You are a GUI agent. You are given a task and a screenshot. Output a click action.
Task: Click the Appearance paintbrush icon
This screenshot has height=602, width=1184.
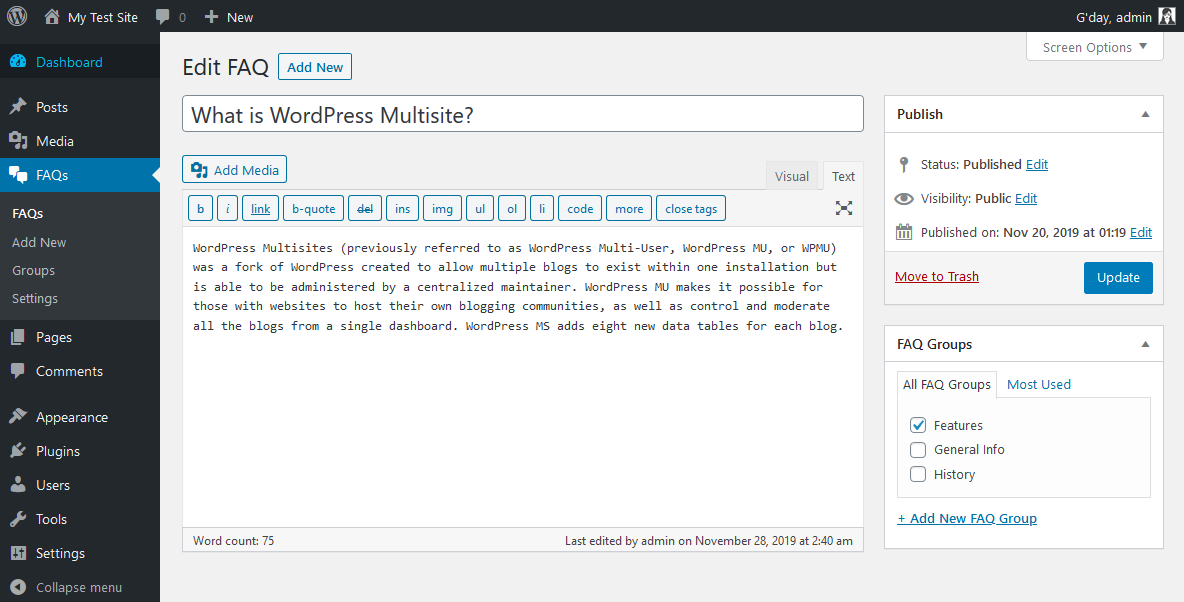[x=18, y=417]
